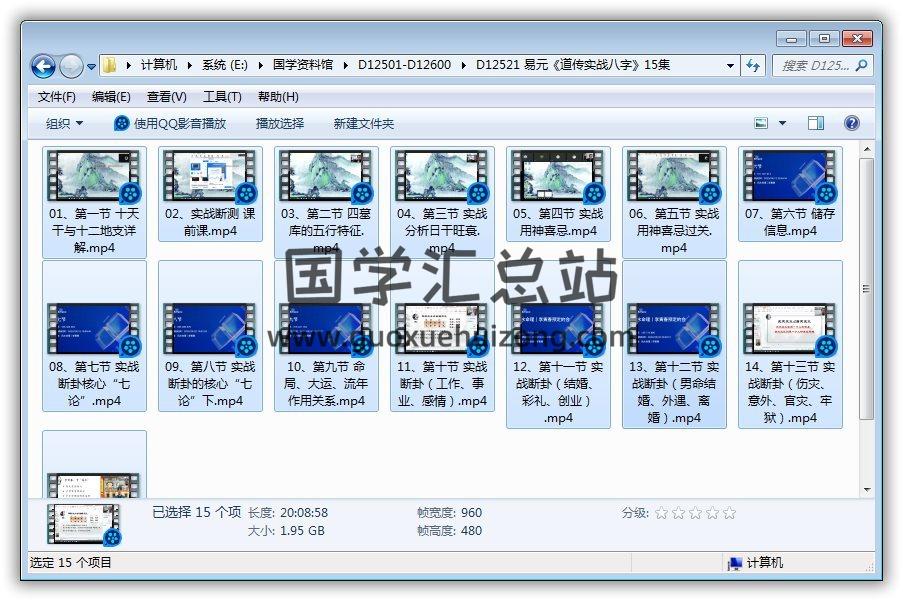The image size is (903, 601).
Task: Open the help question mark icon
Action: (852, 123)
